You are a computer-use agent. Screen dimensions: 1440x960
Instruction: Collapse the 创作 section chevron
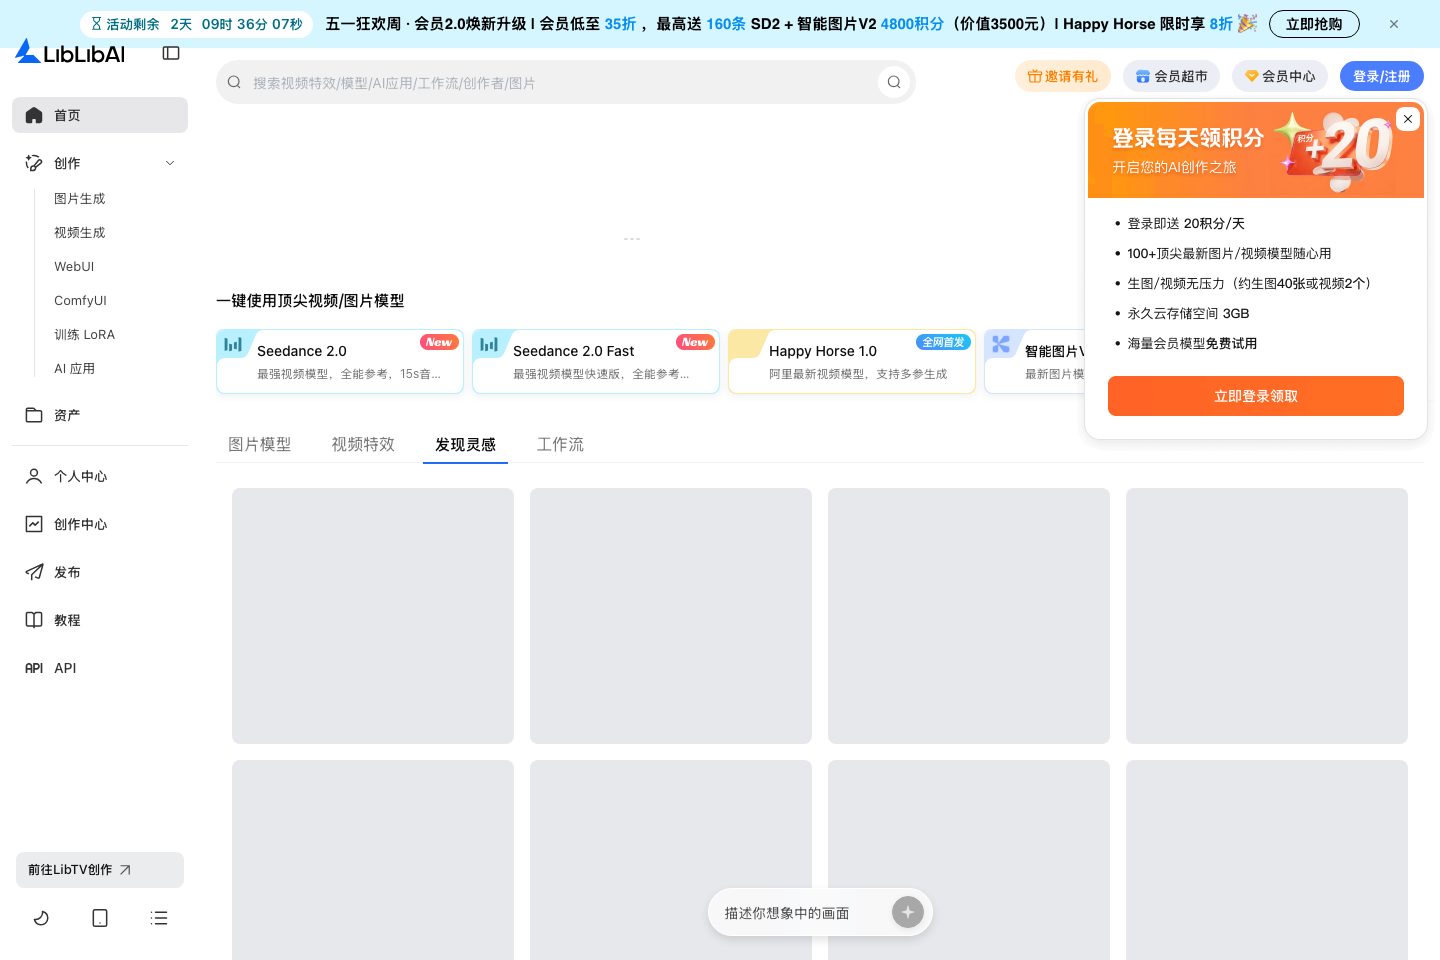[170, 163]
